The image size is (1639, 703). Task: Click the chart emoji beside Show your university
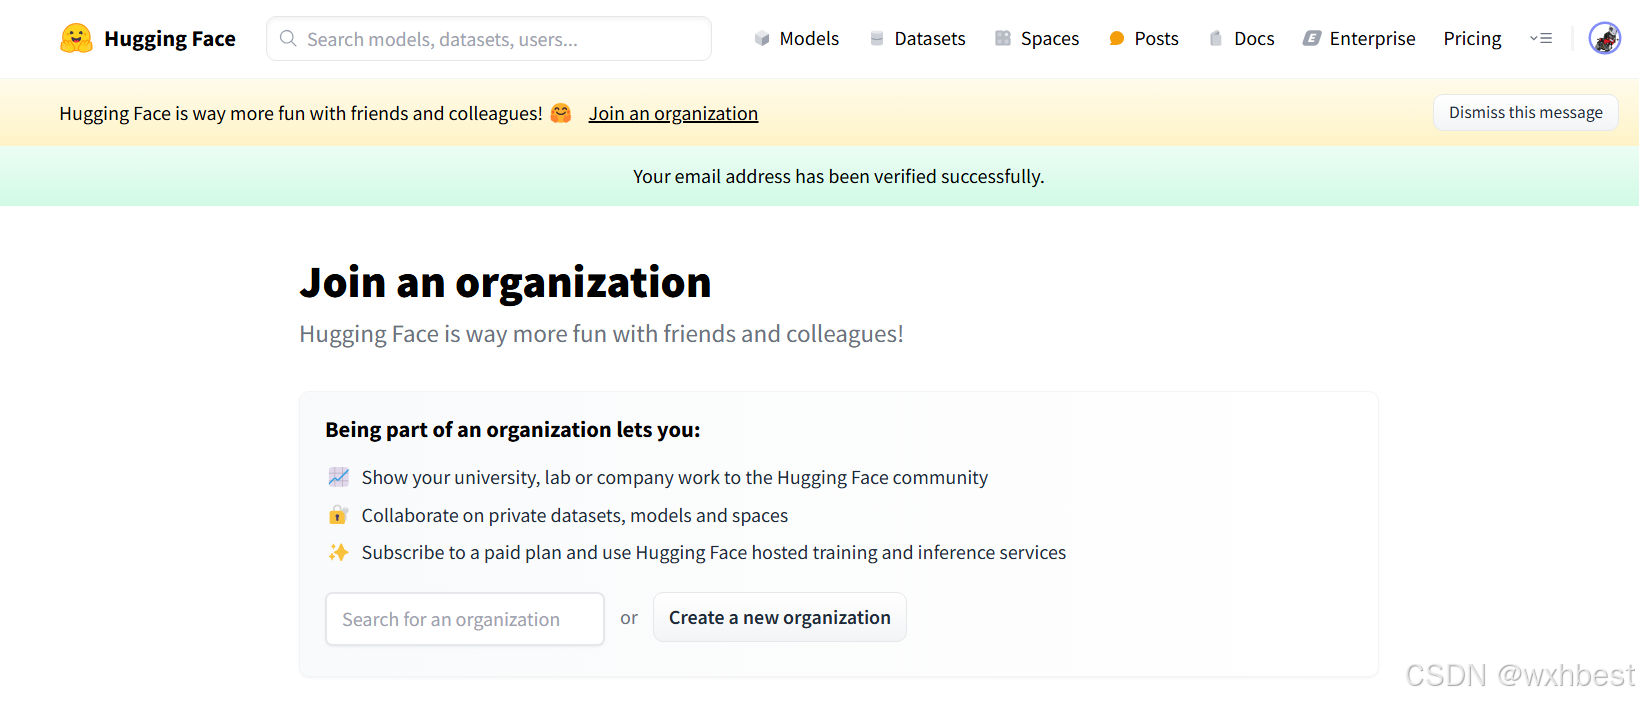339,477
